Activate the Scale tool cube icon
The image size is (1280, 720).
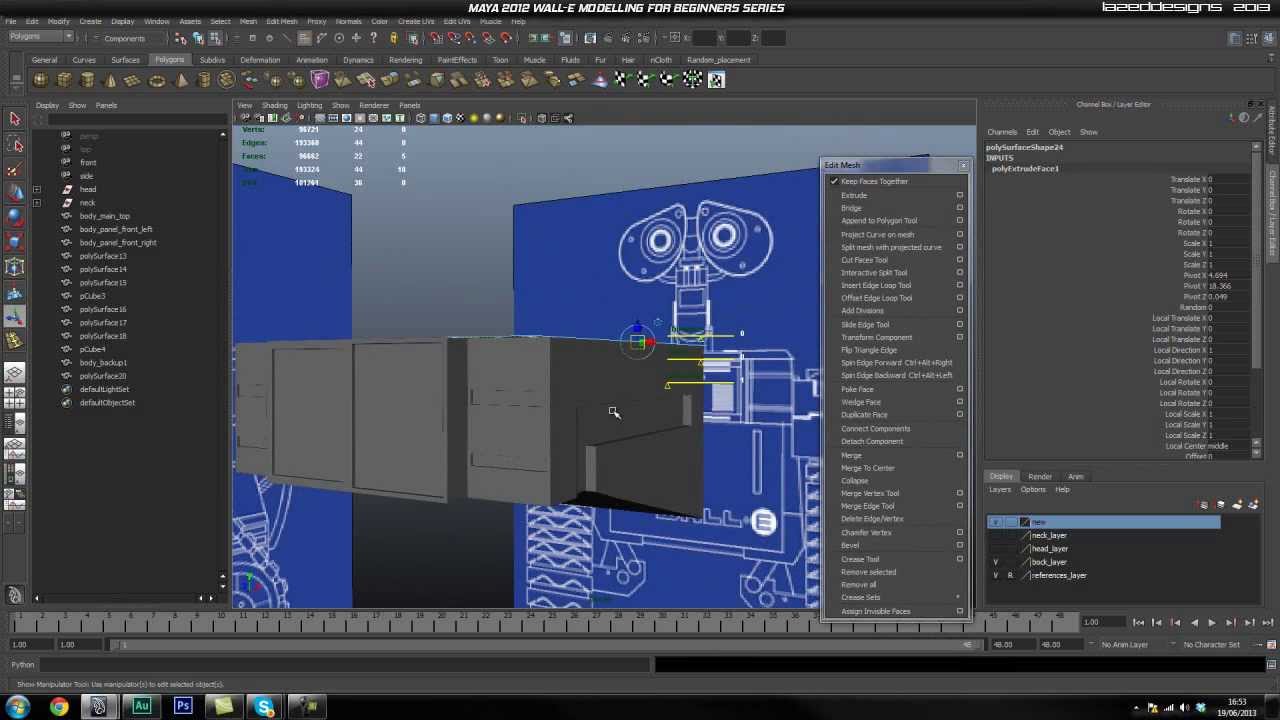click(15, 242)
